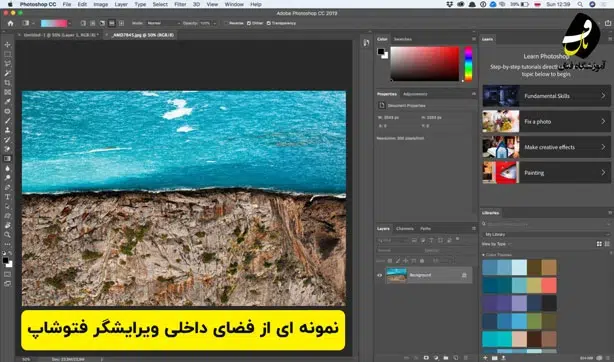Select the Frame tool
This screenshot has height=362, width=614.
[7, 92]
